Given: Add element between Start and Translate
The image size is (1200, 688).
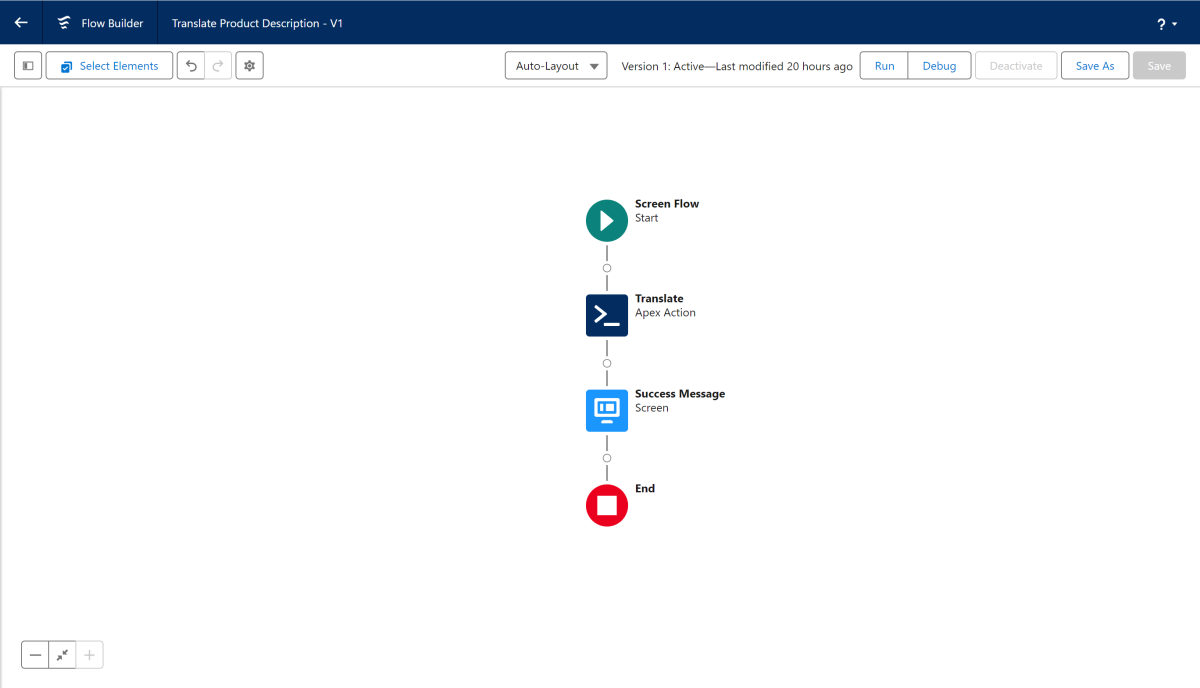Looking at the screenshot, I should [607, 268].
